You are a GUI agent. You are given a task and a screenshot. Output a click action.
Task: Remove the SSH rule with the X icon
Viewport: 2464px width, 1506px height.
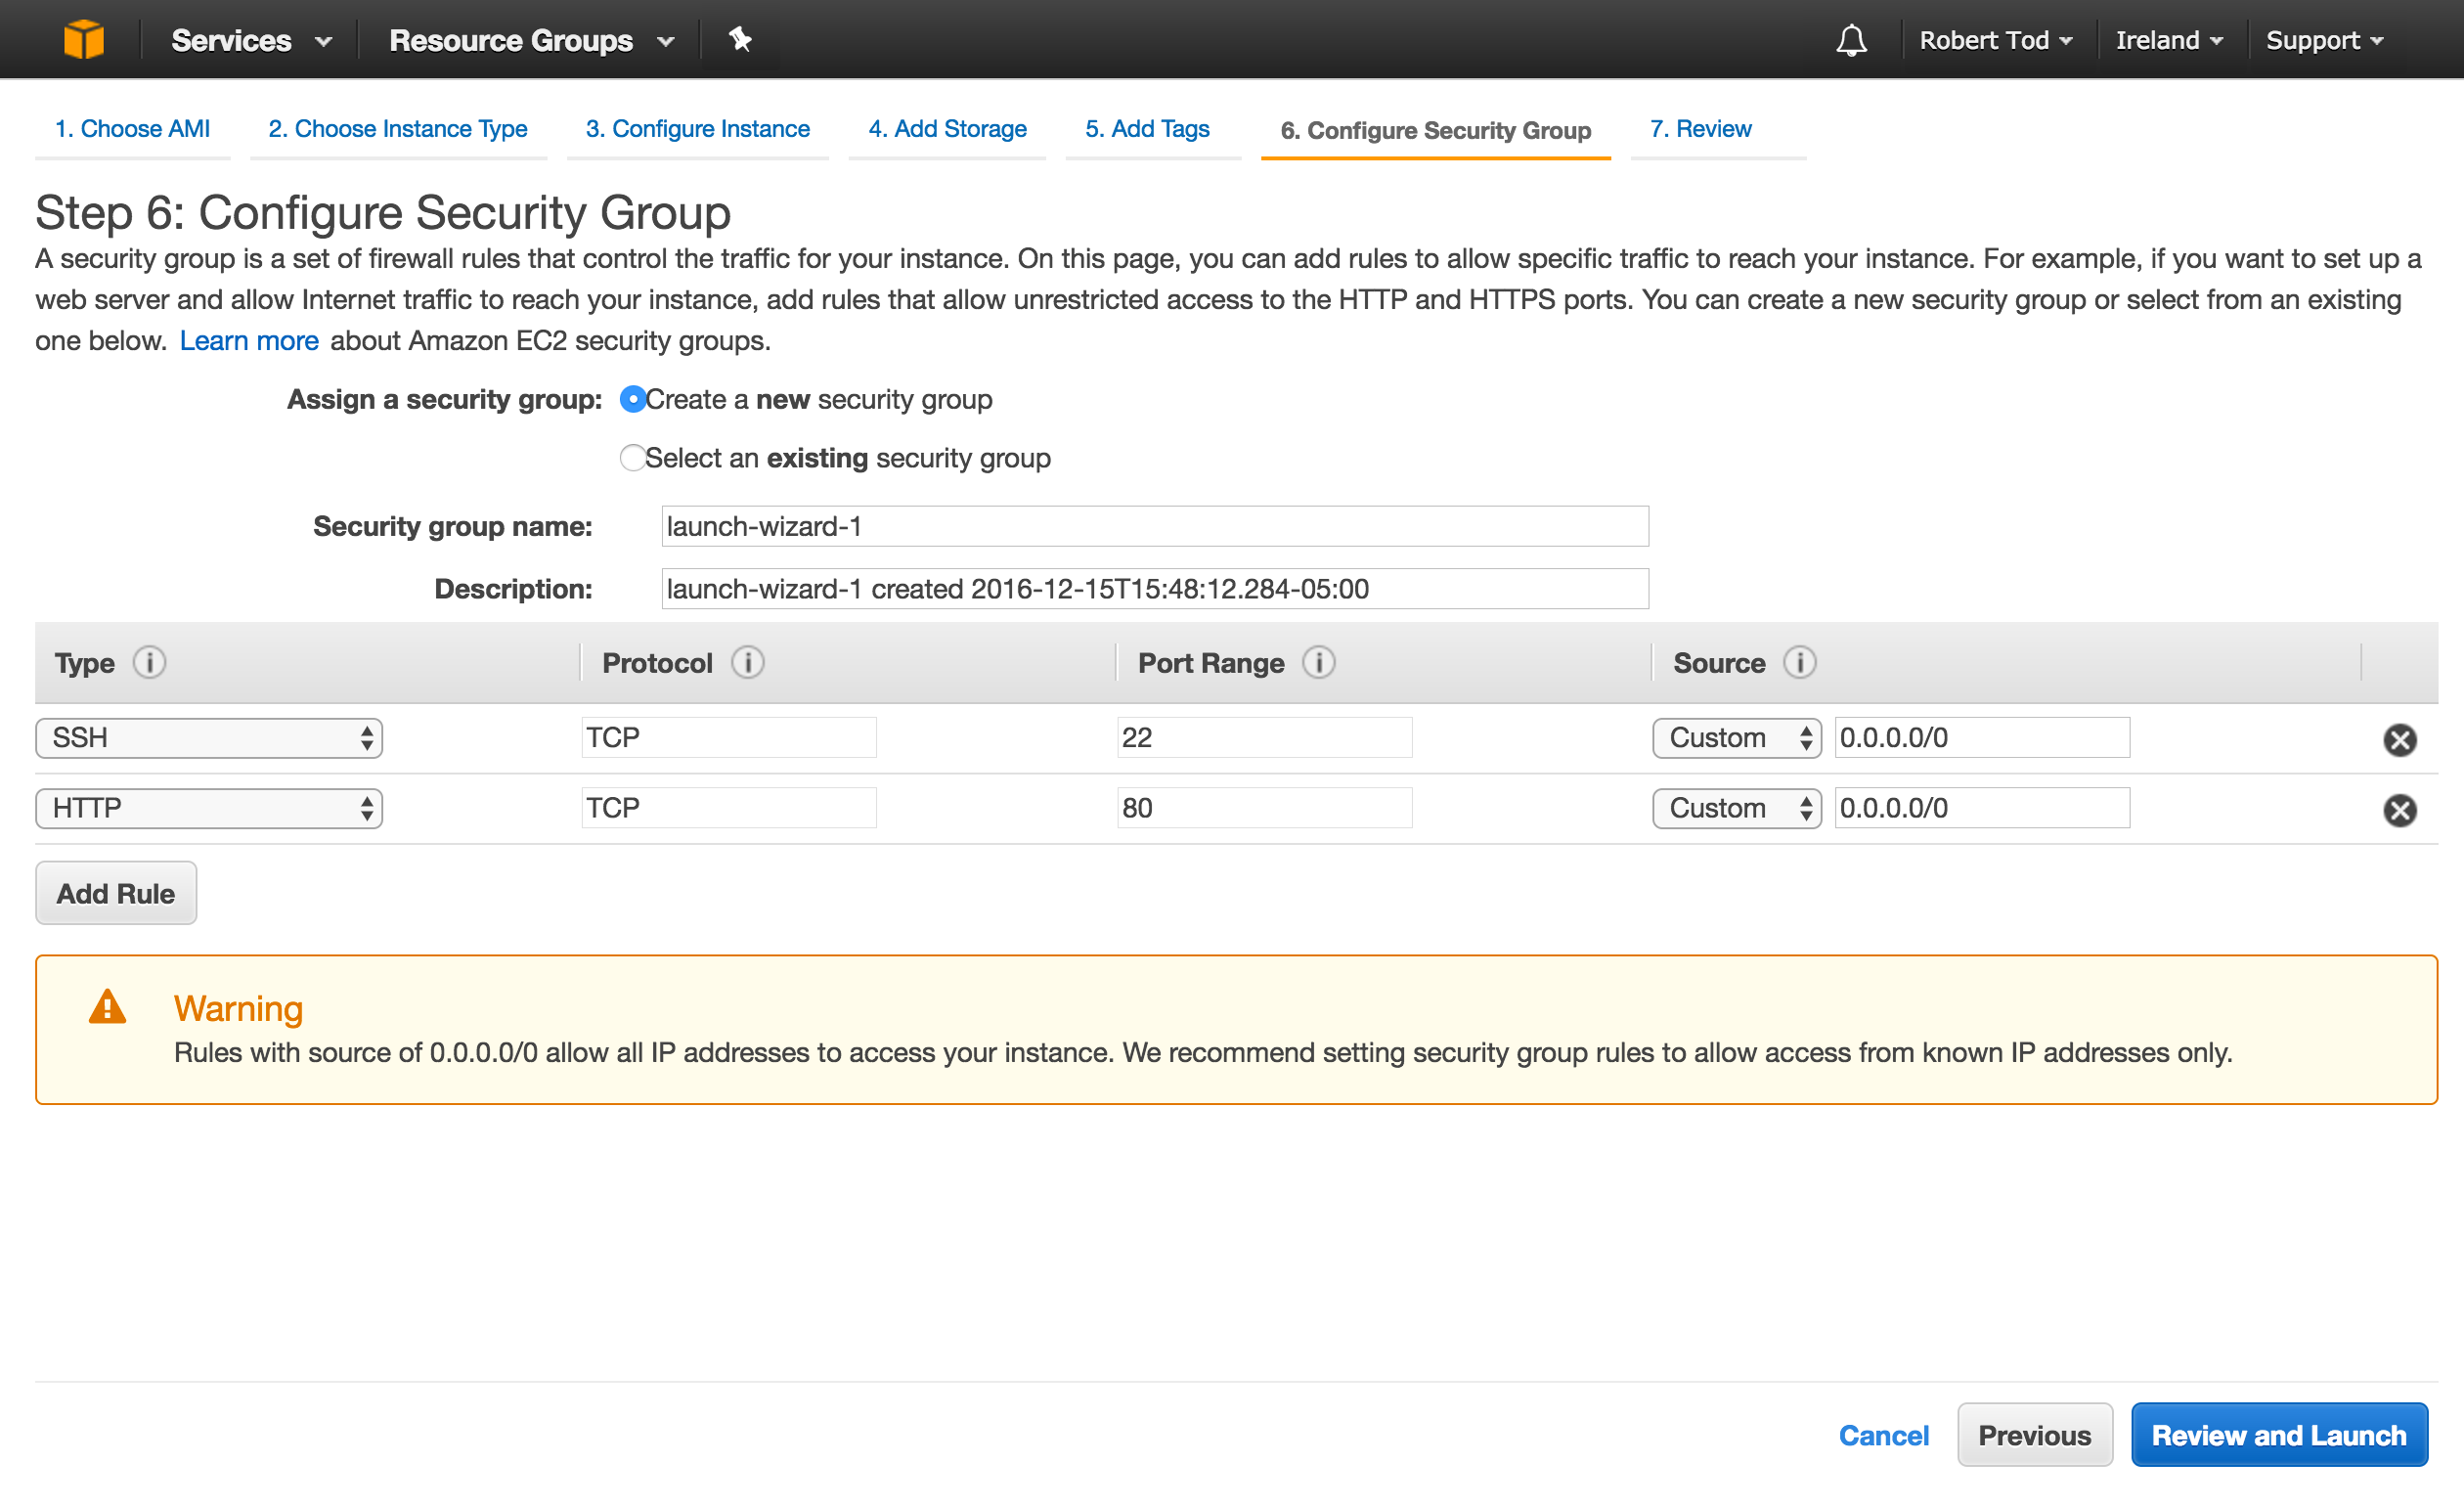click(x=2399, y=740)
